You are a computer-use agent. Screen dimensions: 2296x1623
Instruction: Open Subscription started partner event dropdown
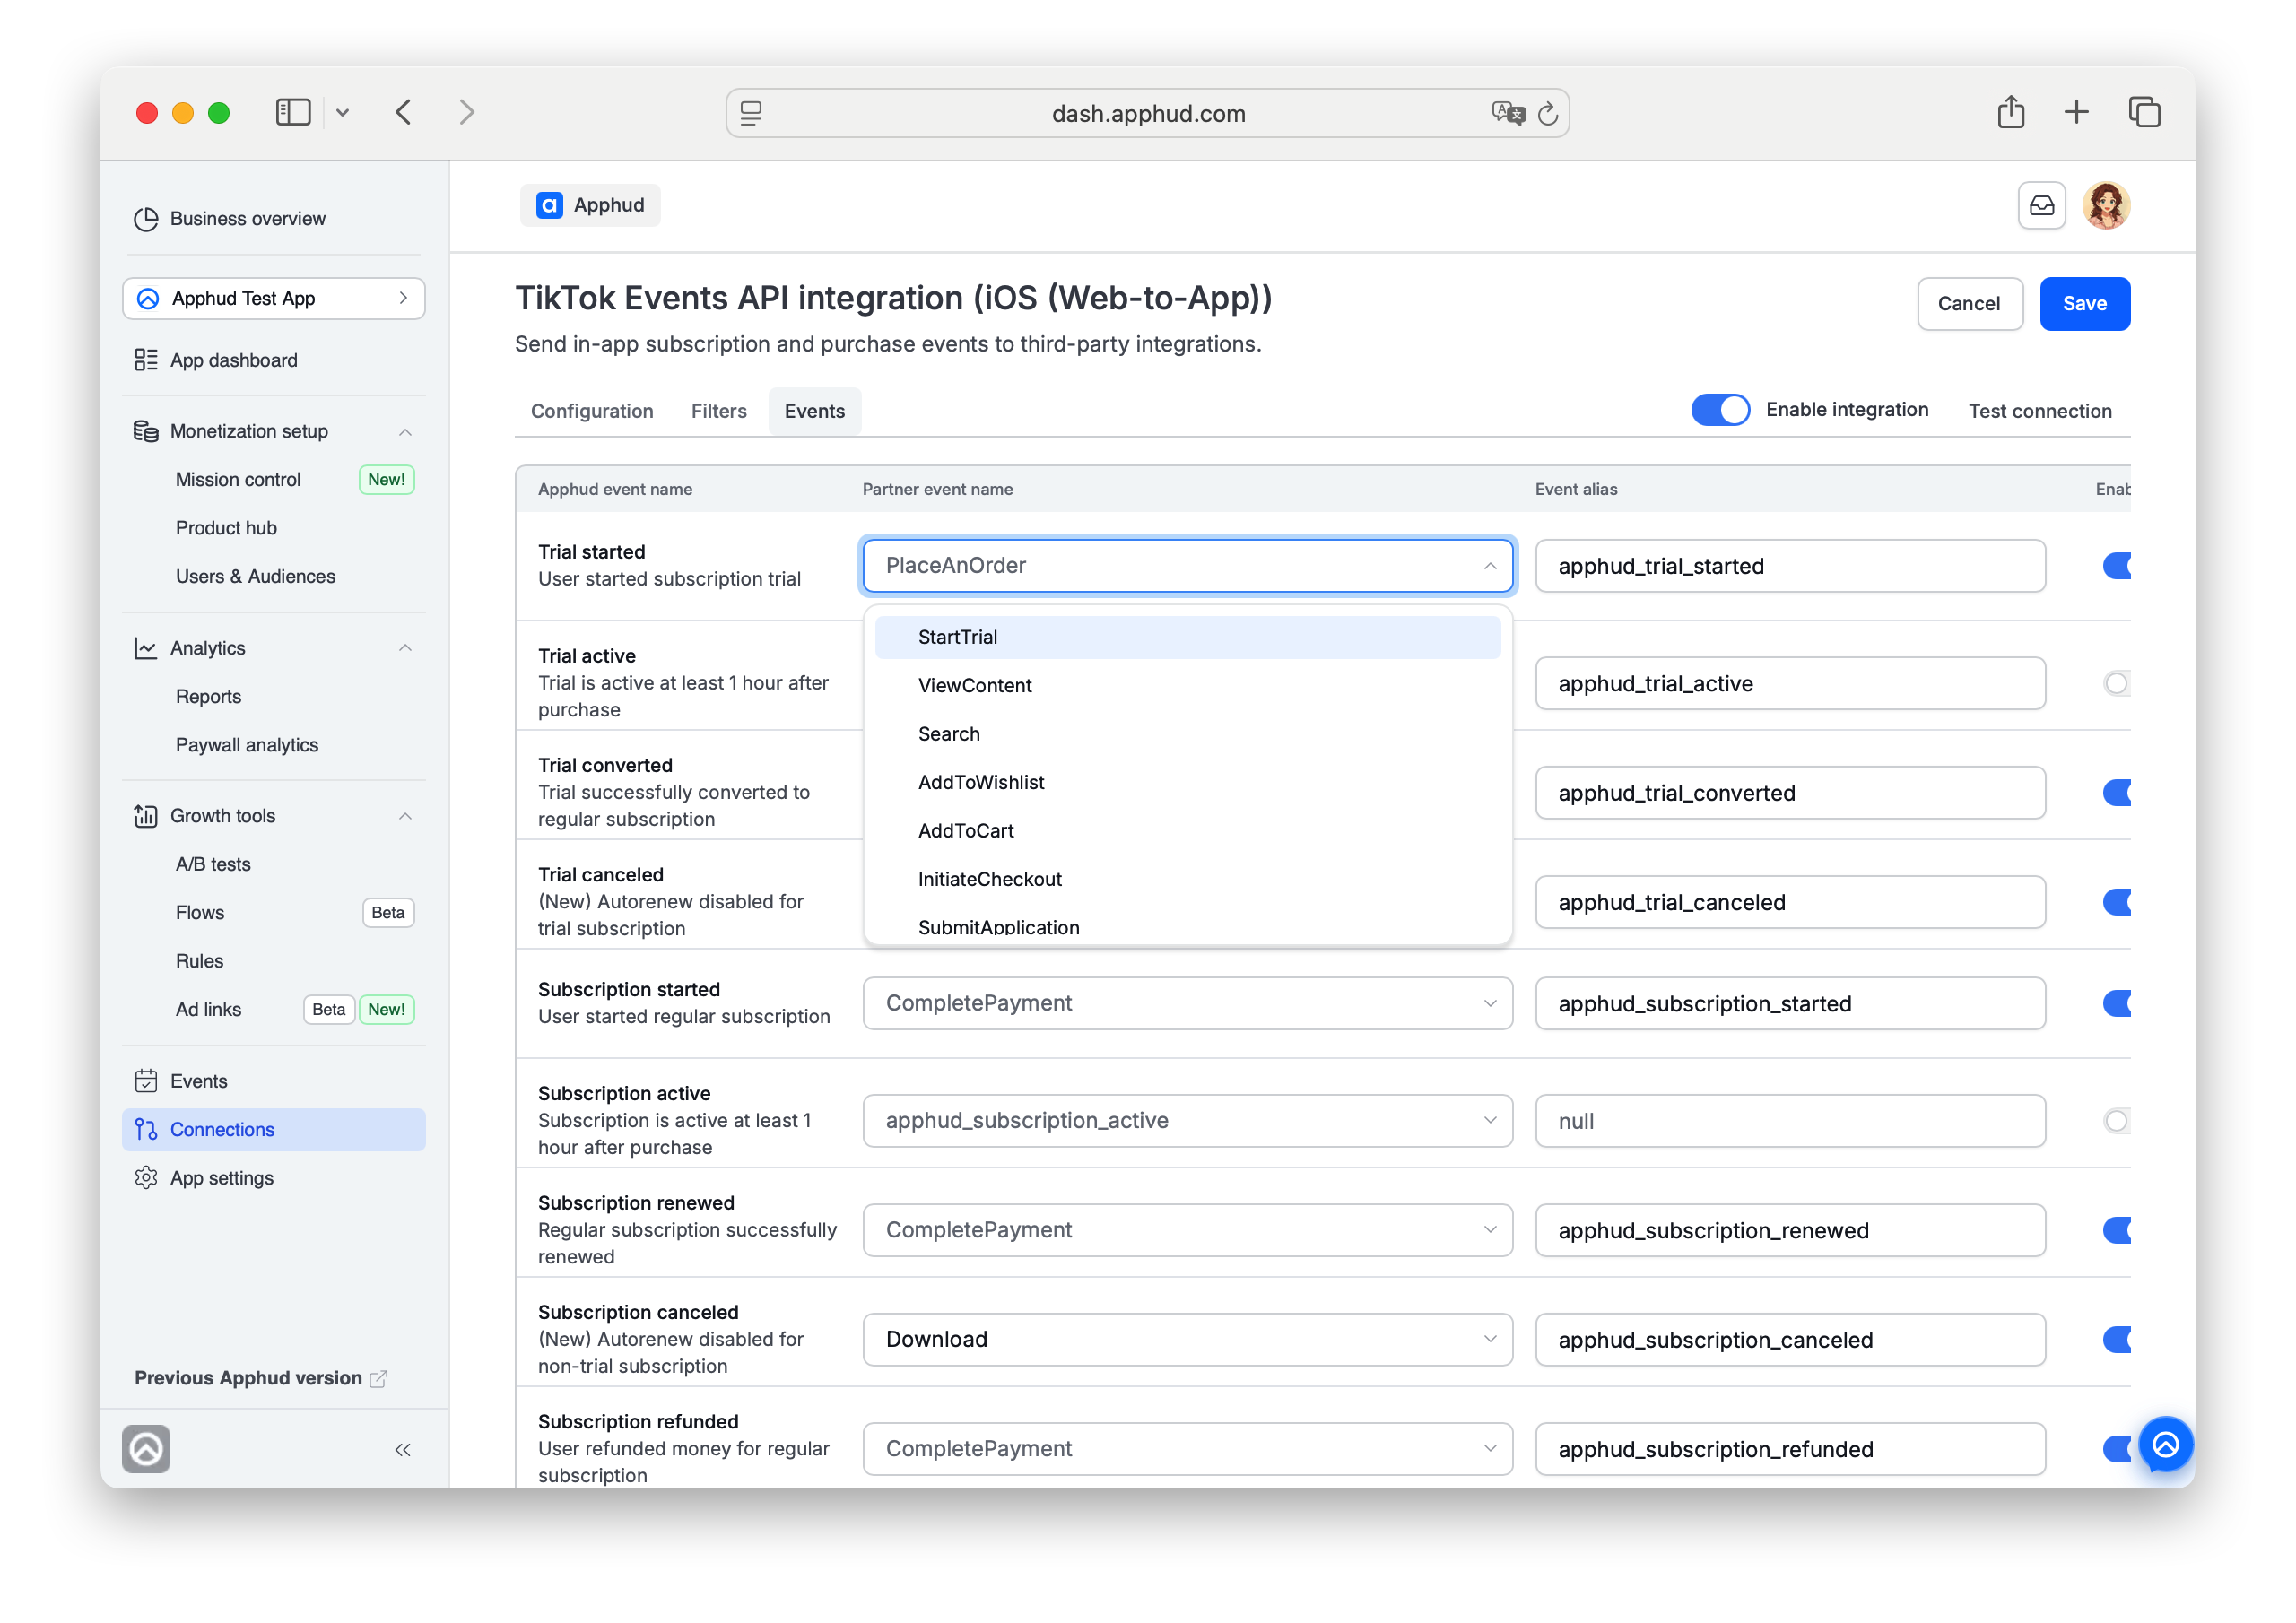[x=1187, y=1003]
